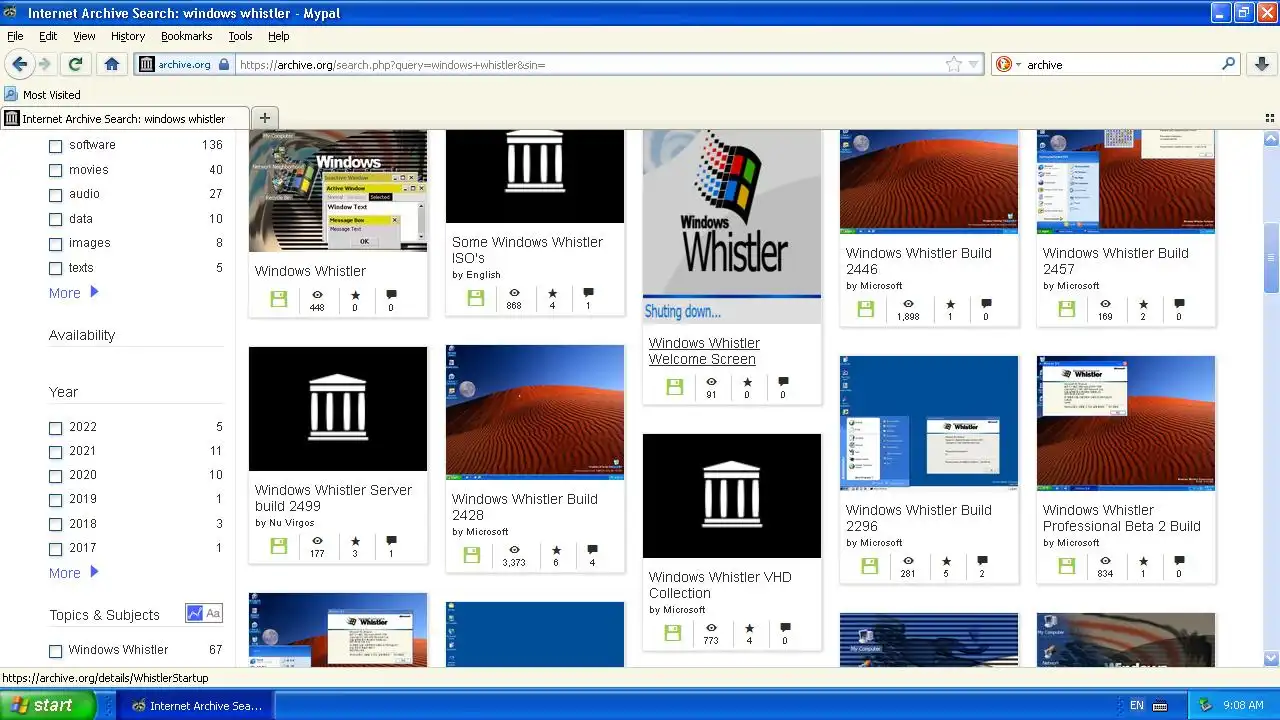1280x720 pixels.
Task: Open the Edit menu
Action: pyautogui.click(x=48, y=36)
